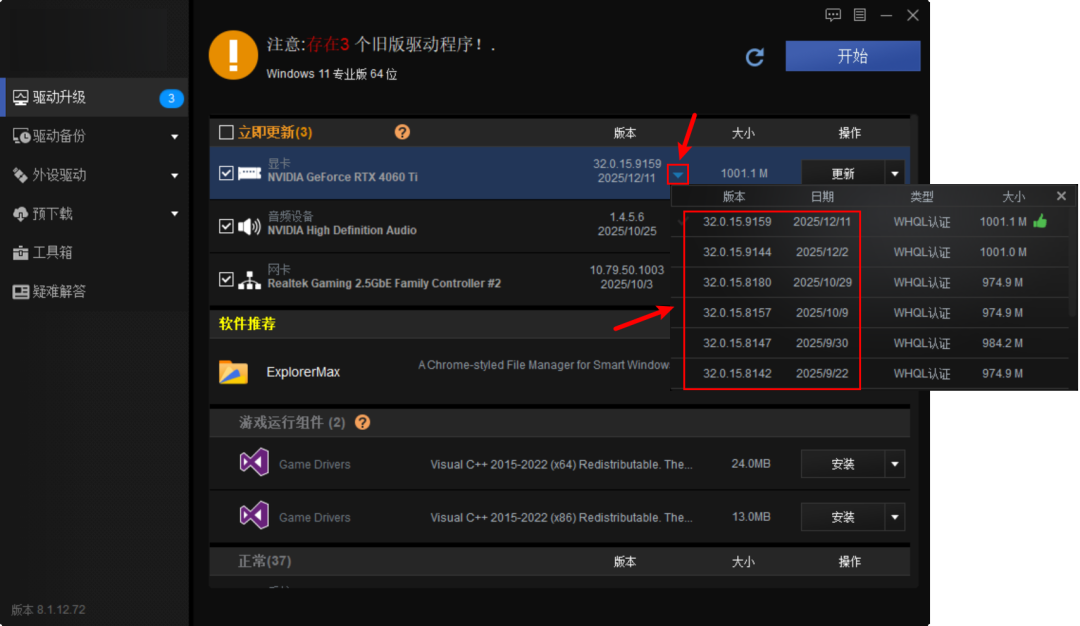Image resolution: width=1080 pixels, height=626 pixels.
Task: Click the ExplorerMax folder icon
Action: [x=233, y=372]
